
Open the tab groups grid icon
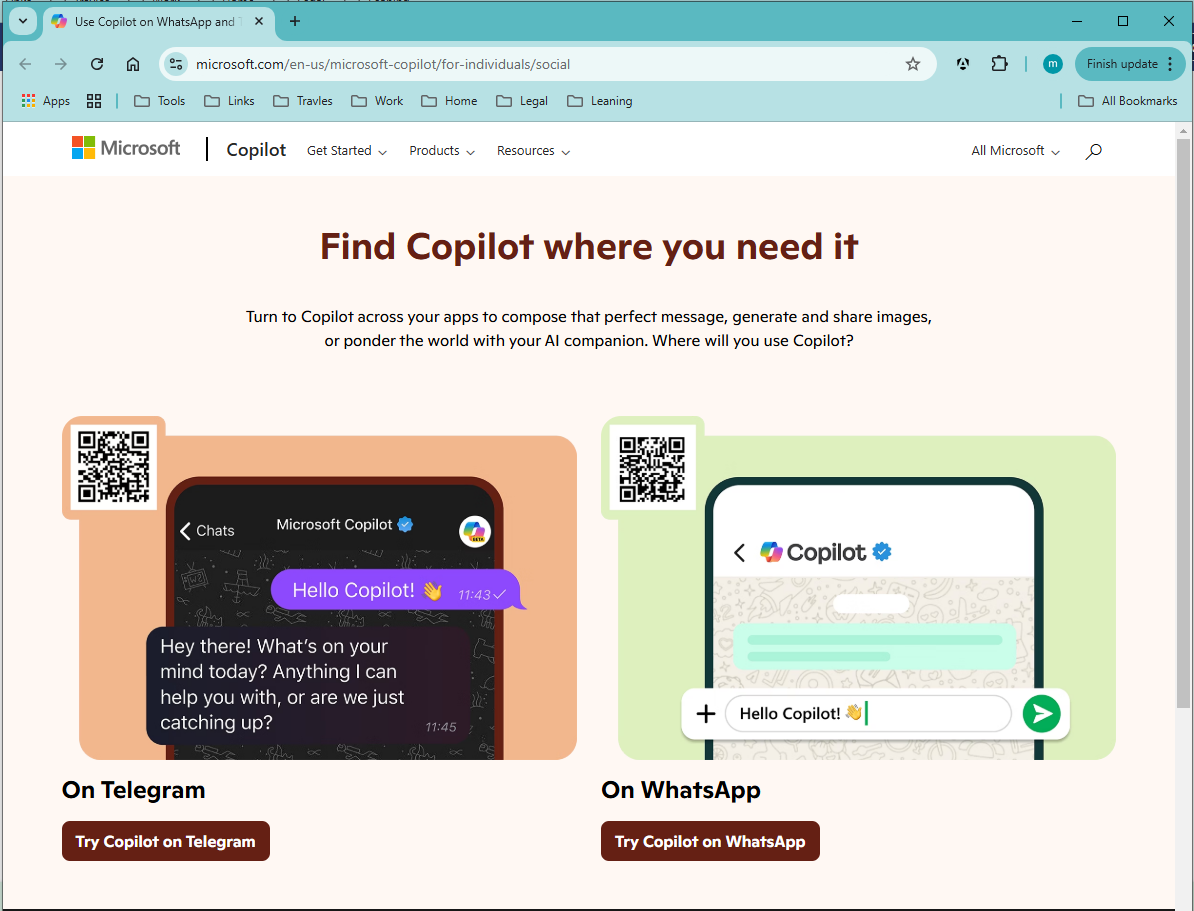[x=94, y=101]
